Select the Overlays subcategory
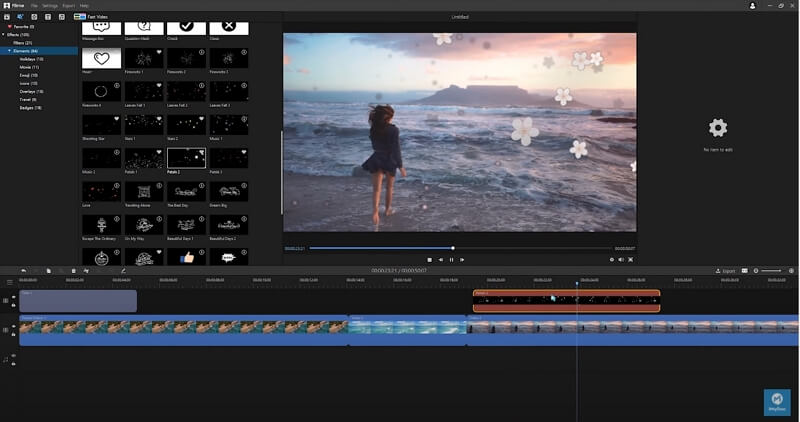The width and height of the screenshot is (800, 422). [x=31, y=91]
